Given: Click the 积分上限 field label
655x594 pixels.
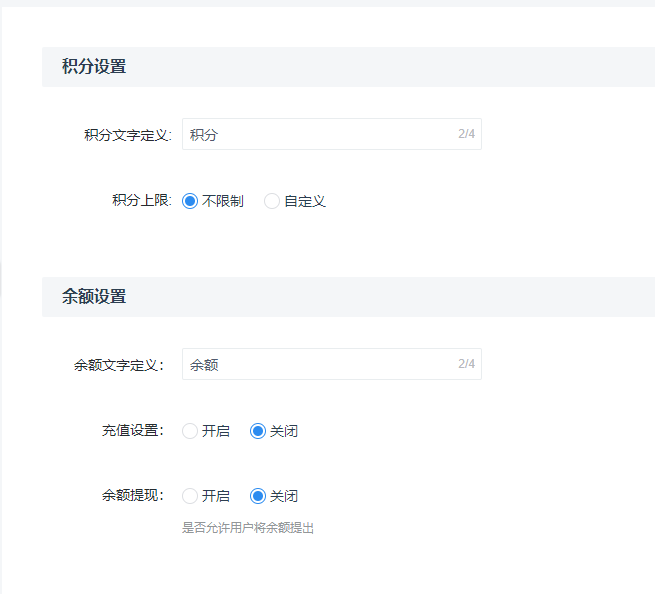Looking at the screenshot, I should (x=142, y=200).
